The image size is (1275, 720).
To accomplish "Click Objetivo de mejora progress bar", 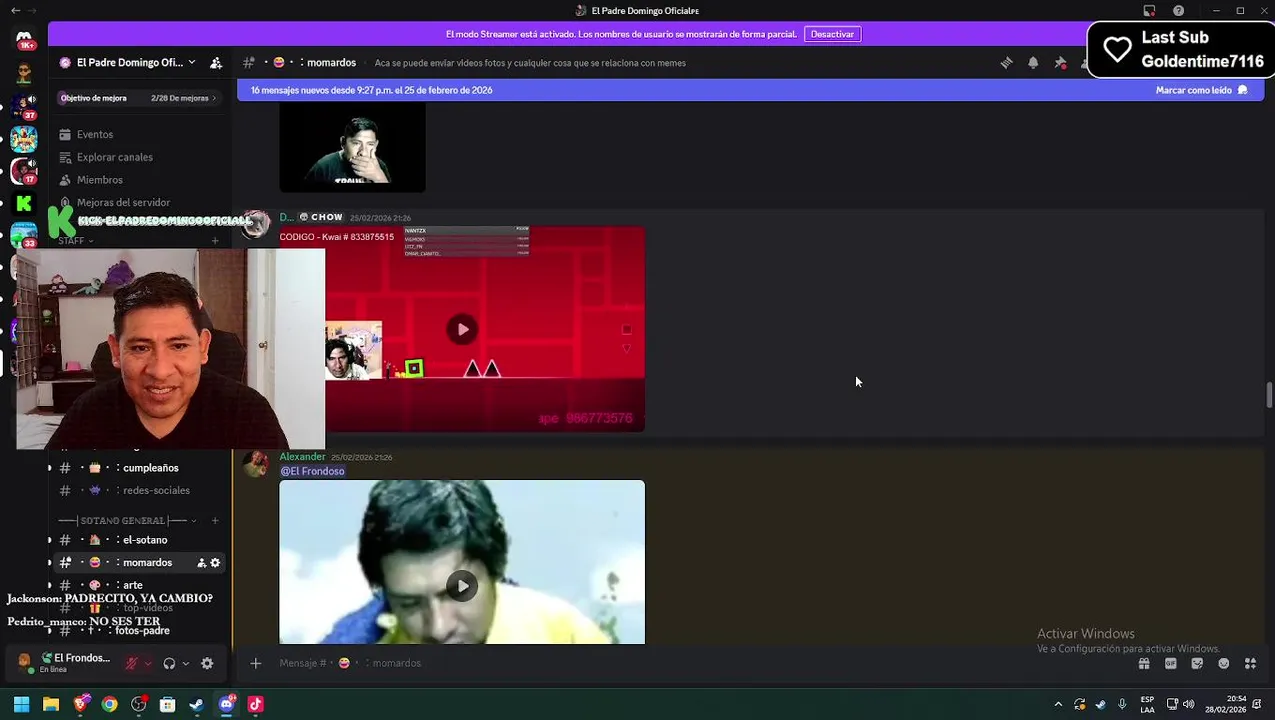I will (139, 98).
